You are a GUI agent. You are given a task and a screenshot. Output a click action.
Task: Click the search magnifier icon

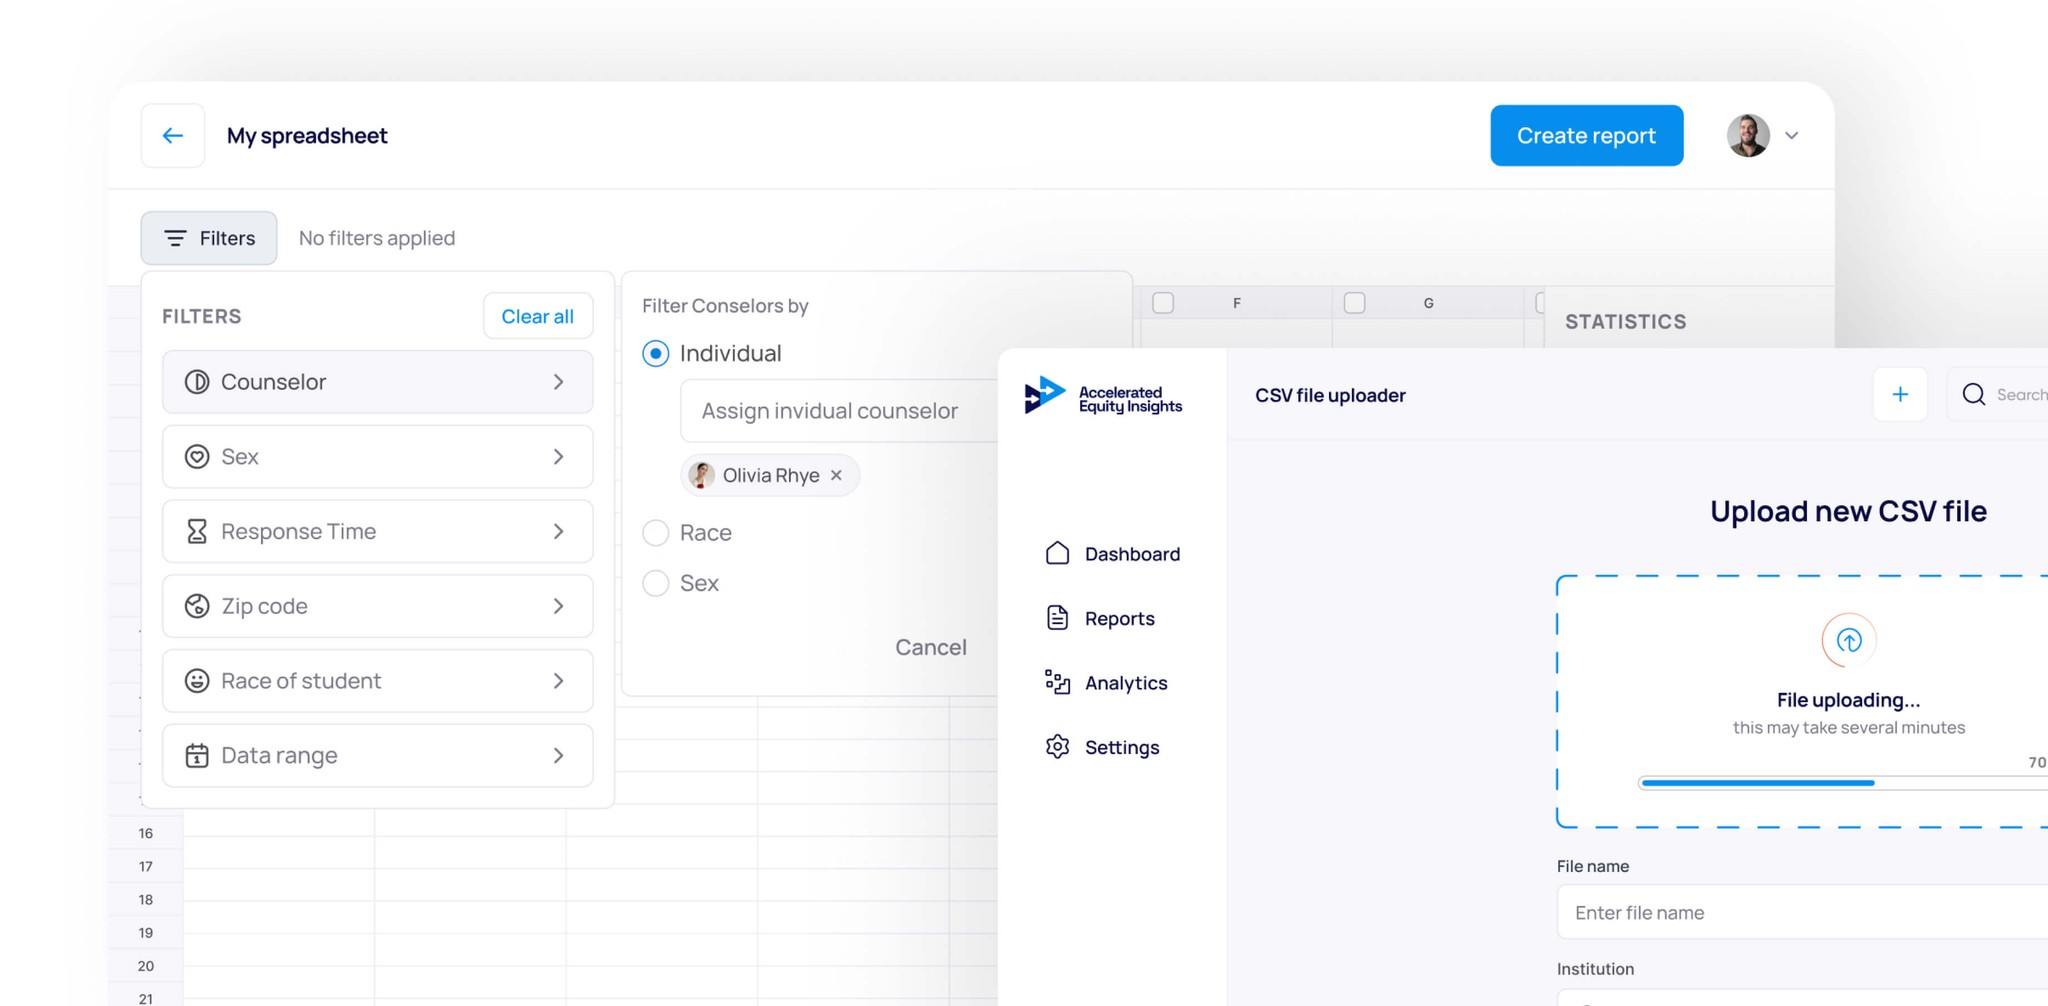tap(1973, 395)
